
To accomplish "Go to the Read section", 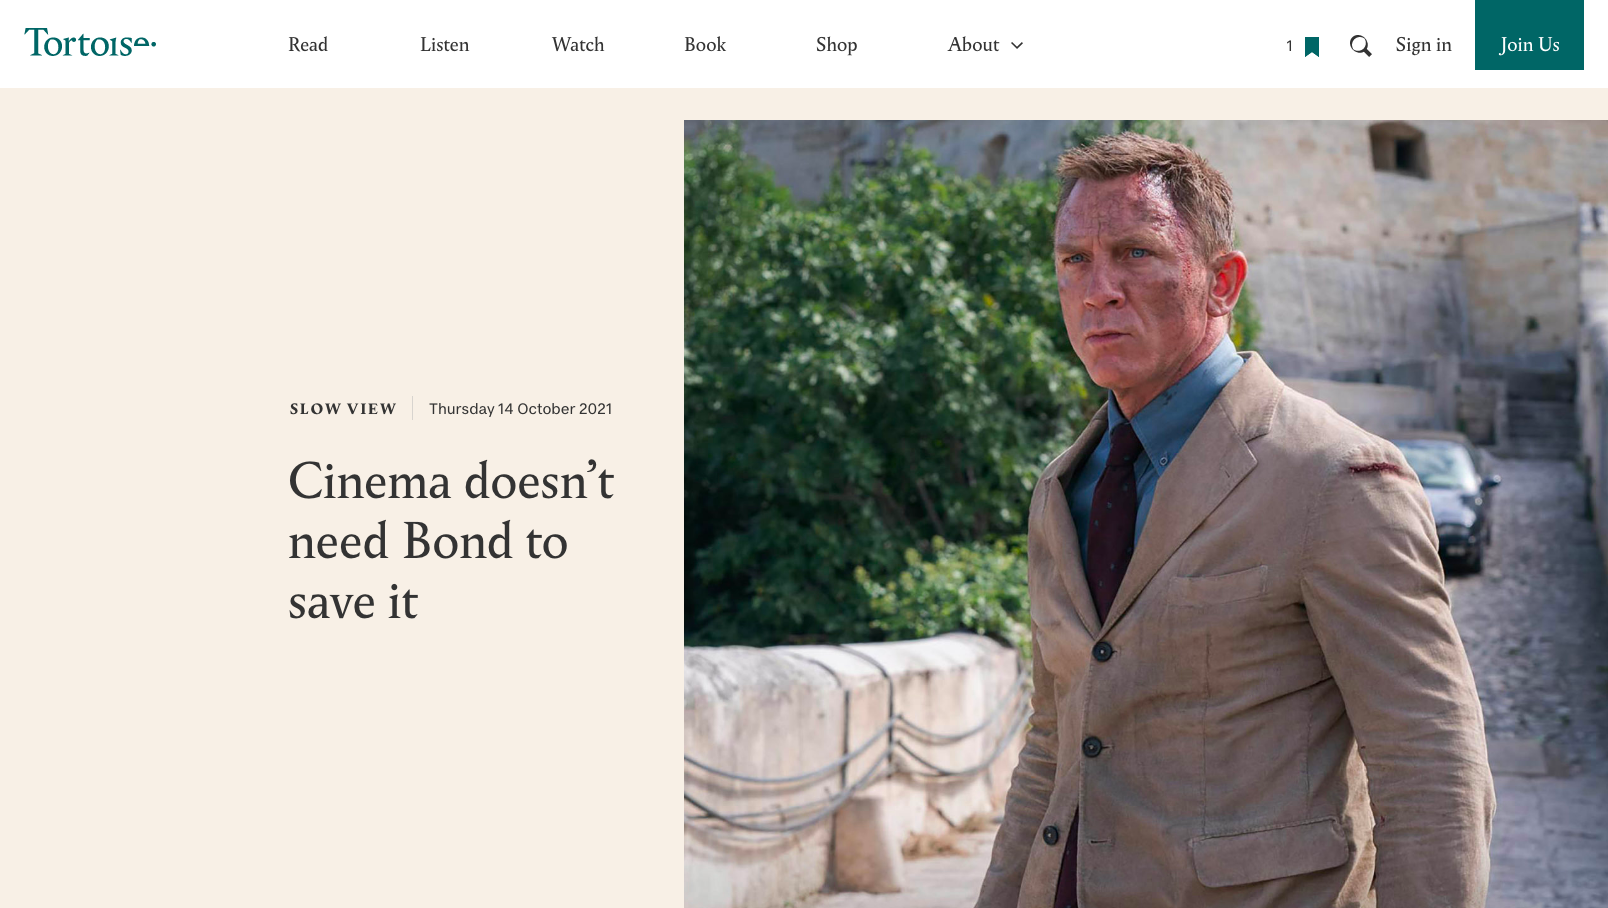I will tap(308, 45).
